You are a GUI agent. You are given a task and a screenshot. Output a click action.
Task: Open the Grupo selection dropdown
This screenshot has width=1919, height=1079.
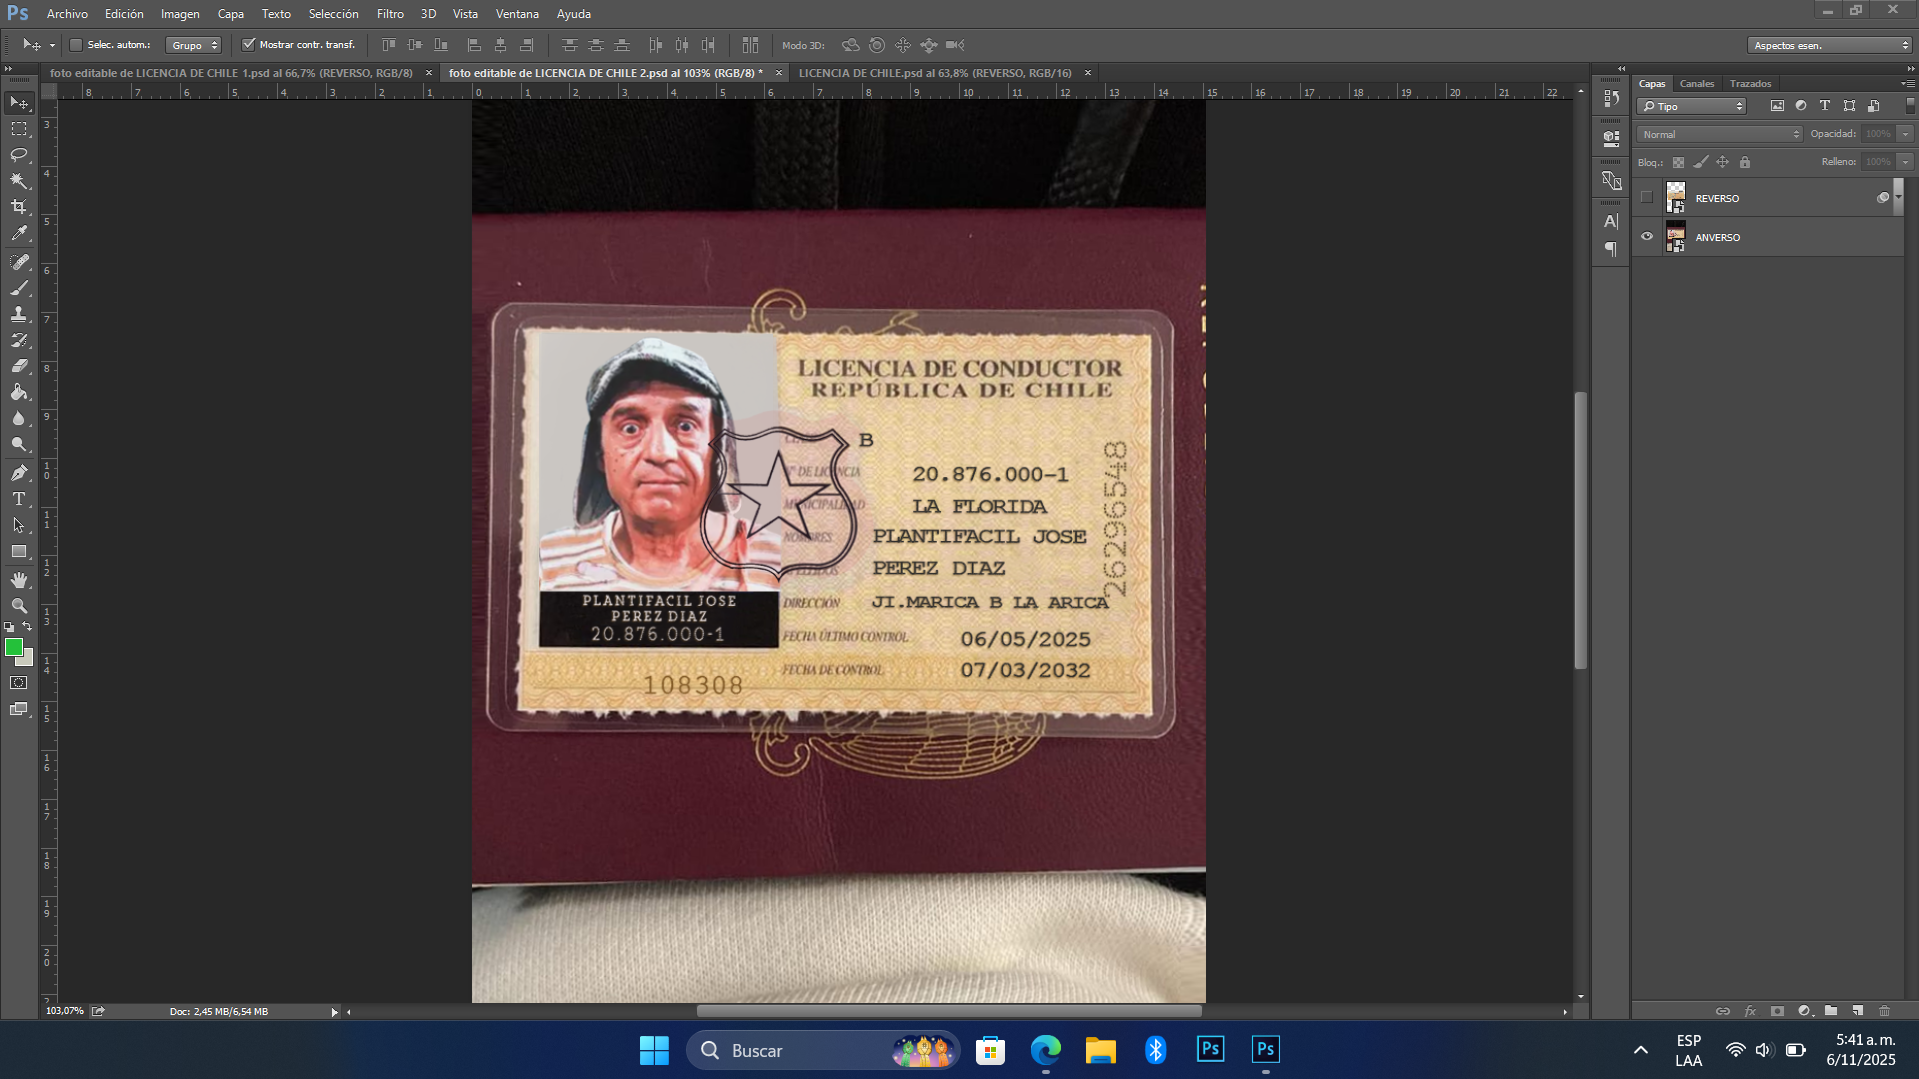(194, 45)
